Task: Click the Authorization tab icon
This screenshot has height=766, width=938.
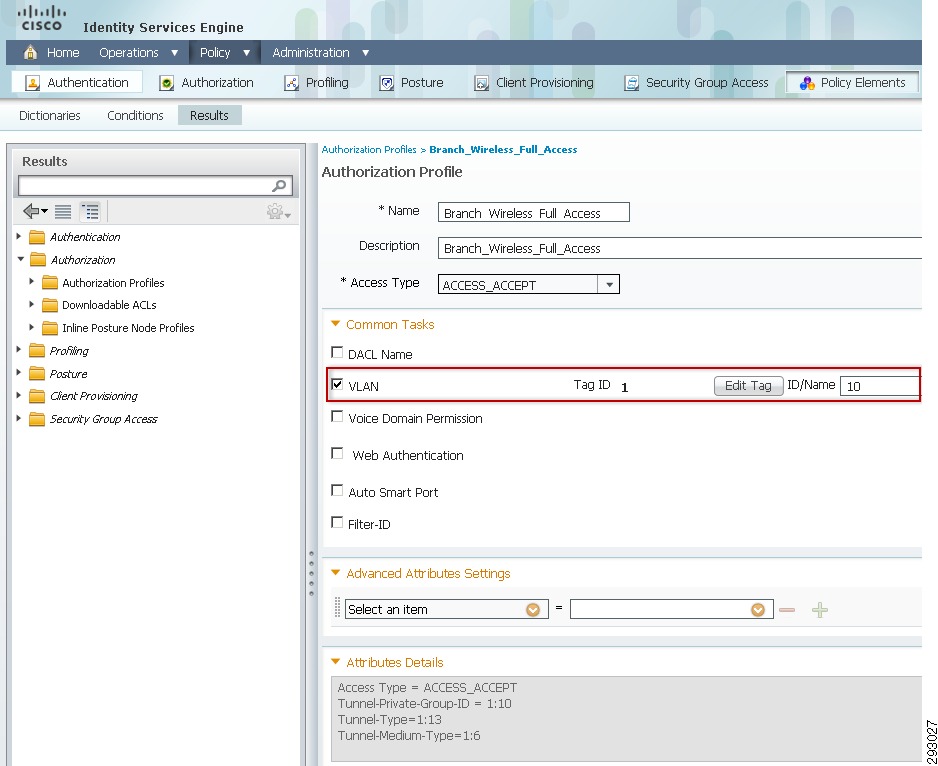Action: click(x=166, y=83)
